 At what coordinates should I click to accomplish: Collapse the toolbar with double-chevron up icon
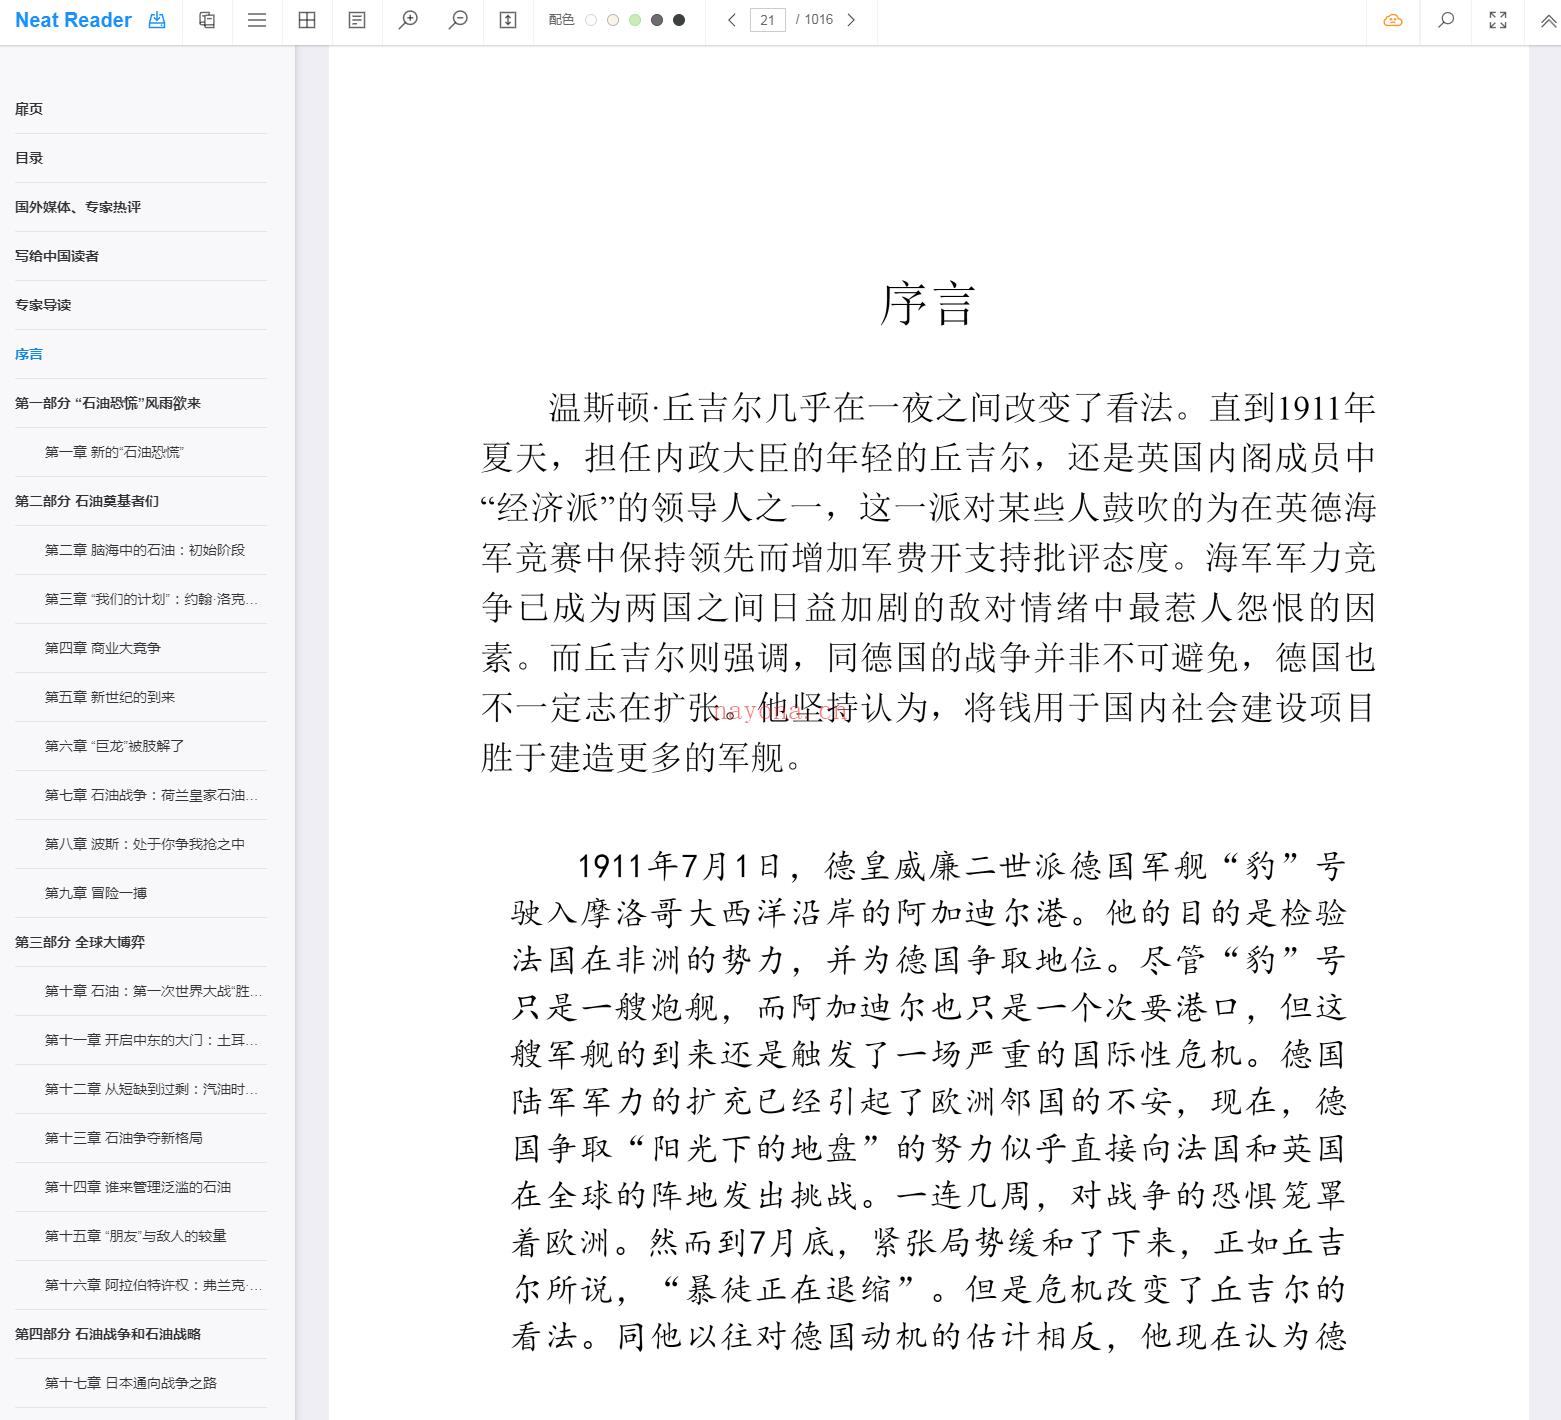click(x=1547, y=21)
